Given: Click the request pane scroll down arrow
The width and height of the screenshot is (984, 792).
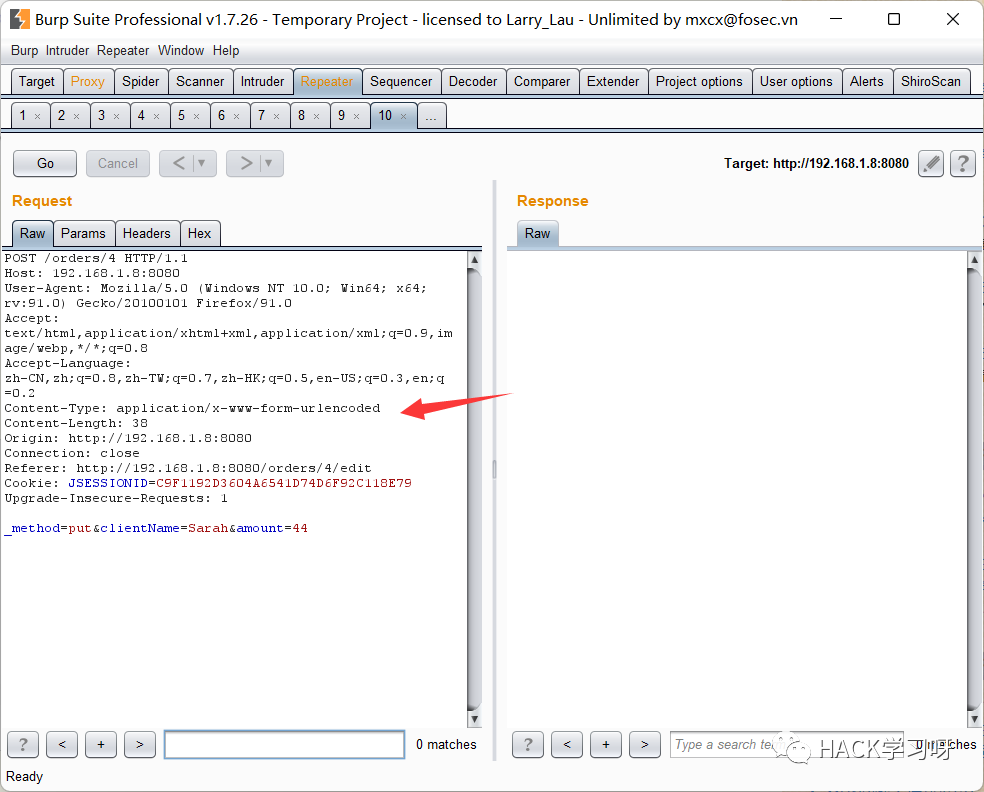Looking at the screenshot, I should coord(475,719).
